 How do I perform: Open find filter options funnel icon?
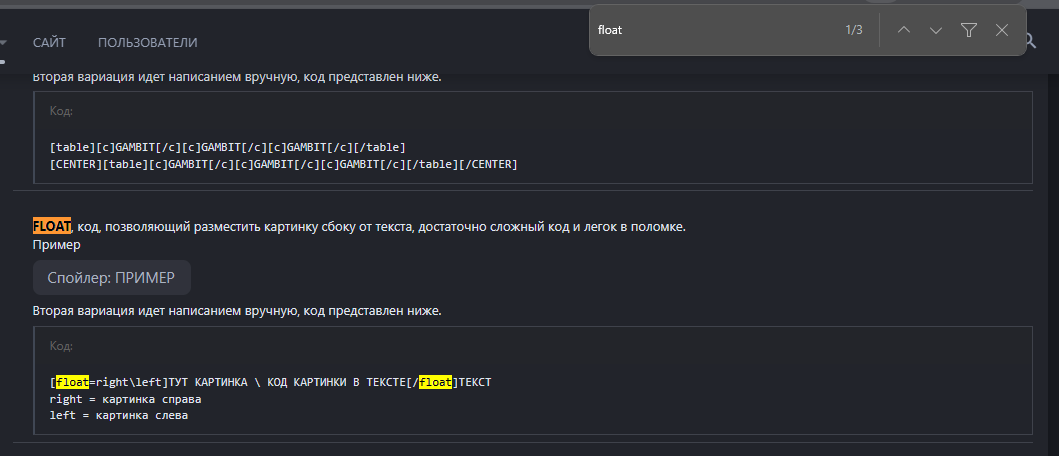(x=969, y=30)
